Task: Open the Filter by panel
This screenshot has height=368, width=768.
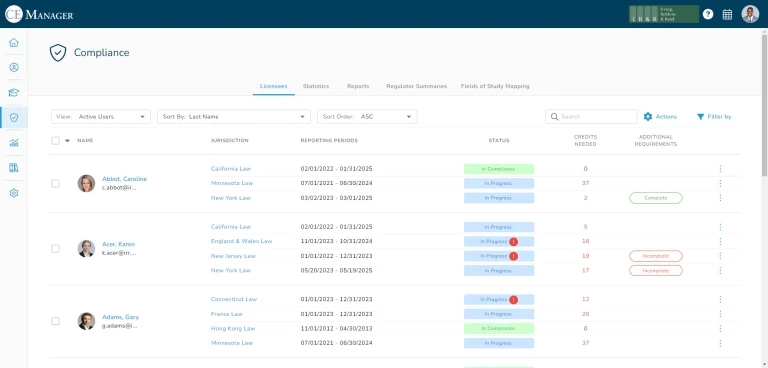Action: tap(714, 117)
